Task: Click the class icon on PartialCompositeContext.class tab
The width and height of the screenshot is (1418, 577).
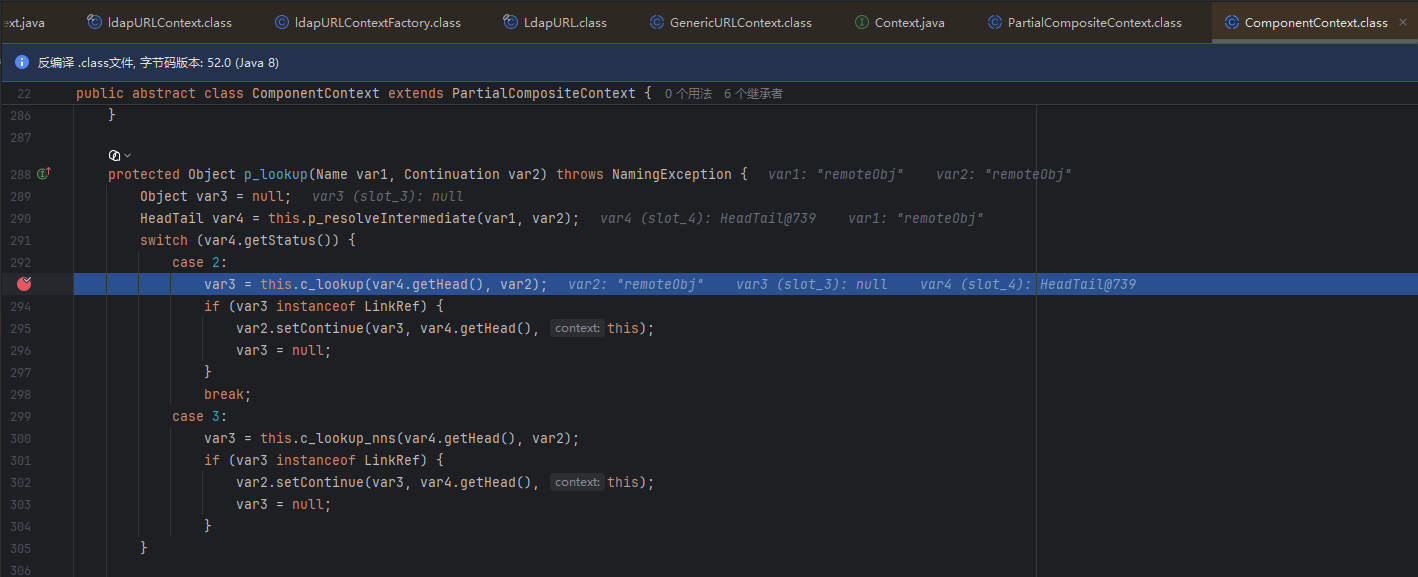Action: click(x=994, y=22)
